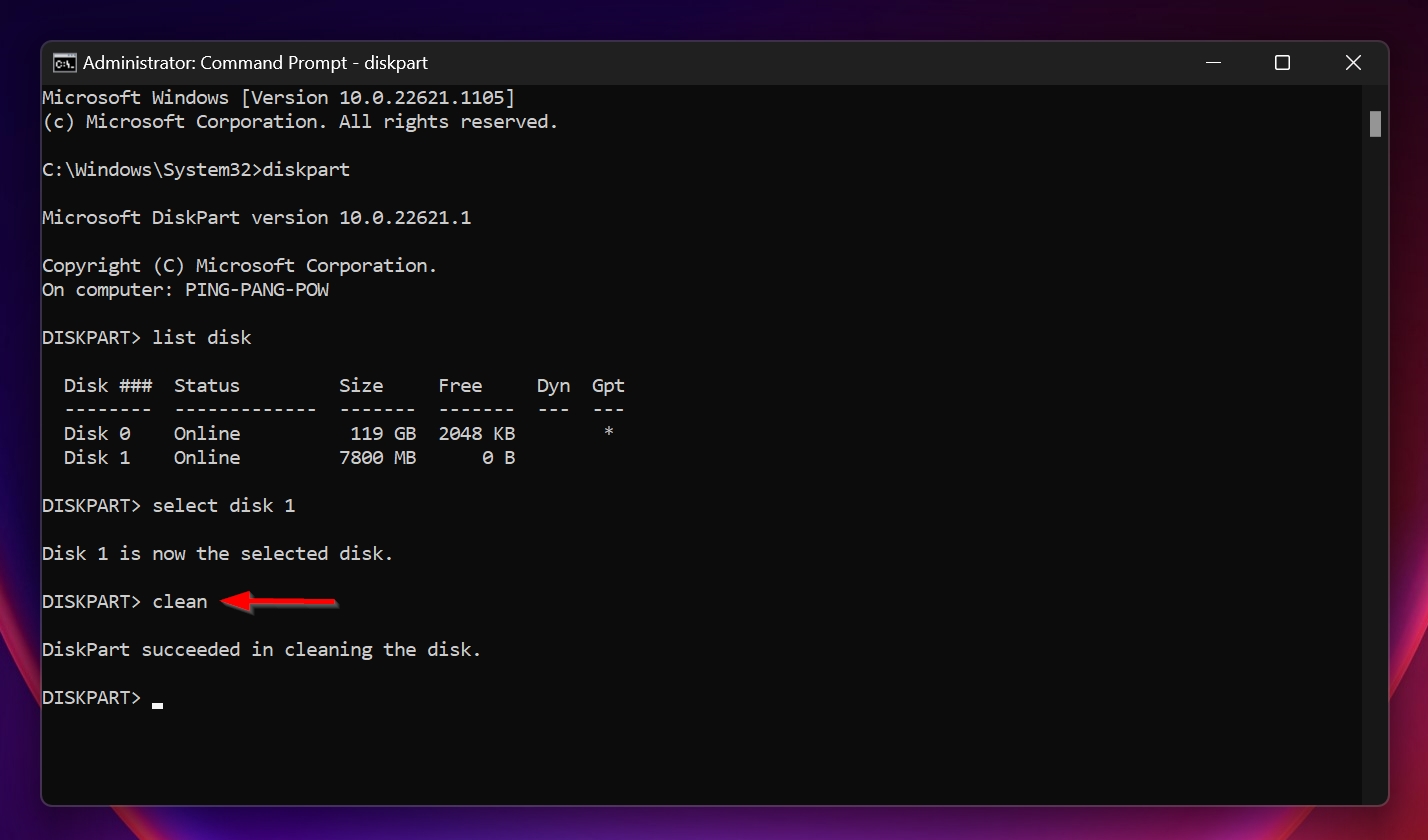
Task: Minimize the Command Prompt window
Action: tap(1213, 63)
